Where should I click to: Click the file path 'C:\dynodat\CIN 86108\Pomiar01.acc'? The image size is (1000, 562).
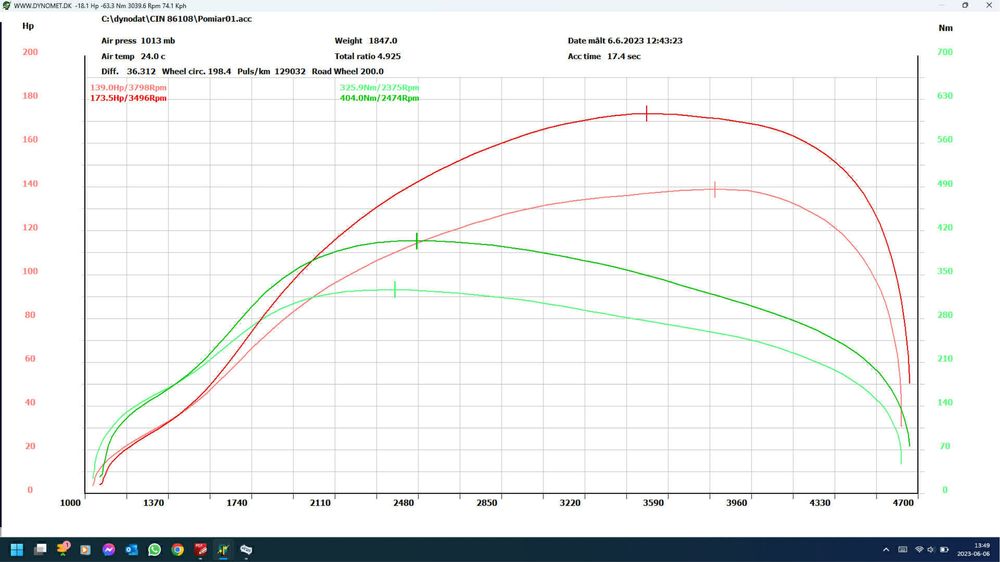tap(177, 19)
